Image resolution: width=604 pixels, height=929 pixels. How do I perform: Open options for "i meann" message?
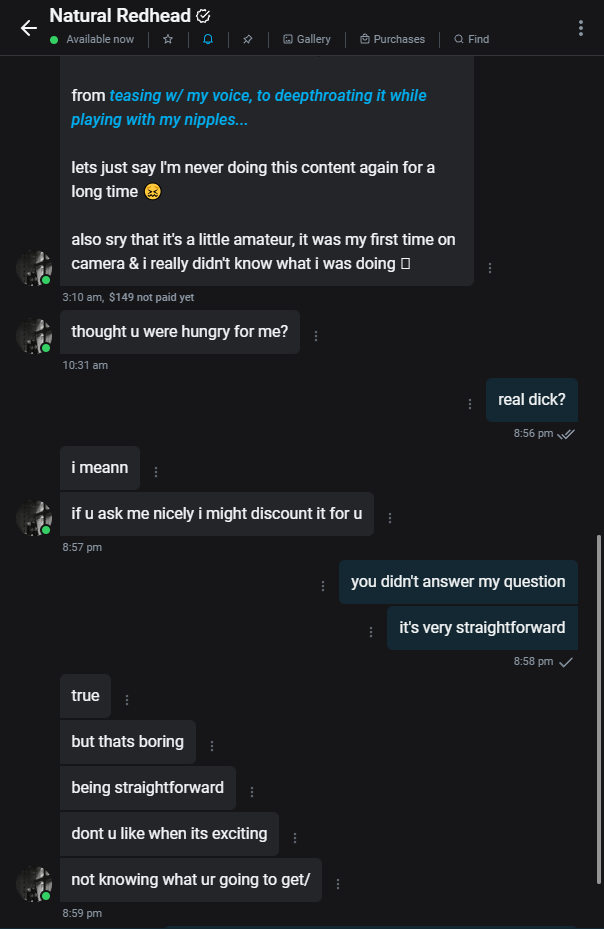[156, 472]
